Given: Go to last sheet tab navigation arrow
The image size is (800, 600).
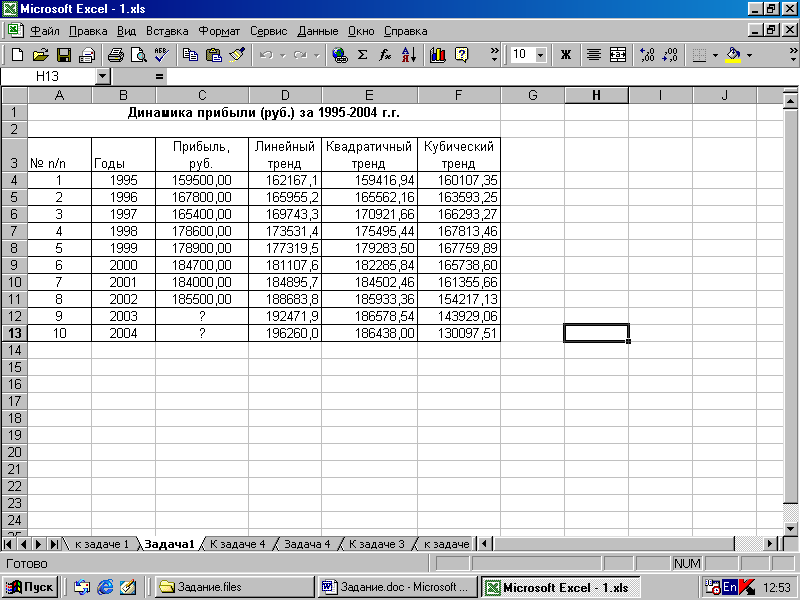Looking at the screenshot, I should (54, 544).
